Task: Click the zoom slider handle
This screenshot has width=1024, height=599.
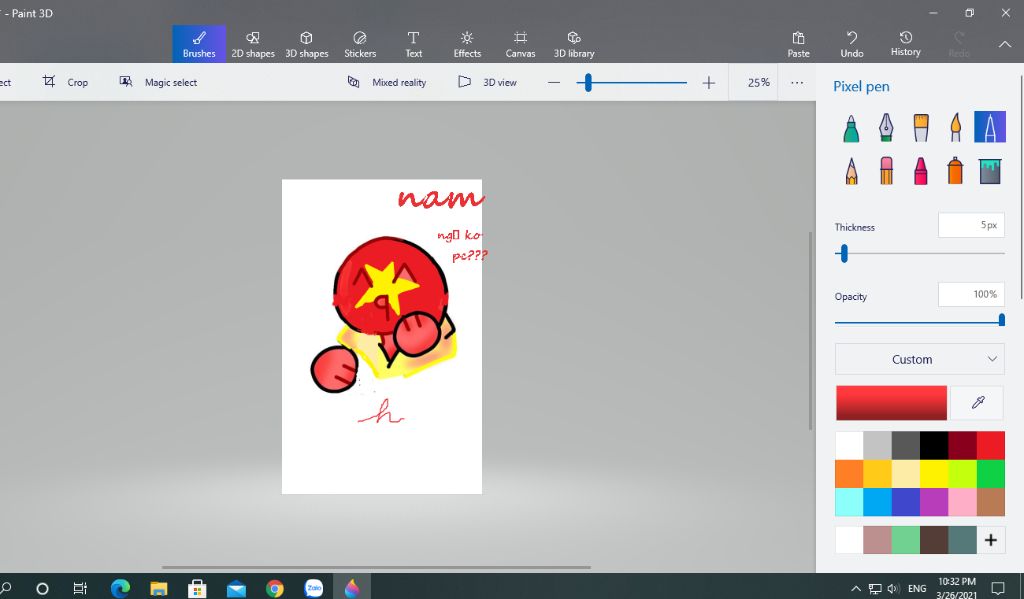Action: [588, 83]
